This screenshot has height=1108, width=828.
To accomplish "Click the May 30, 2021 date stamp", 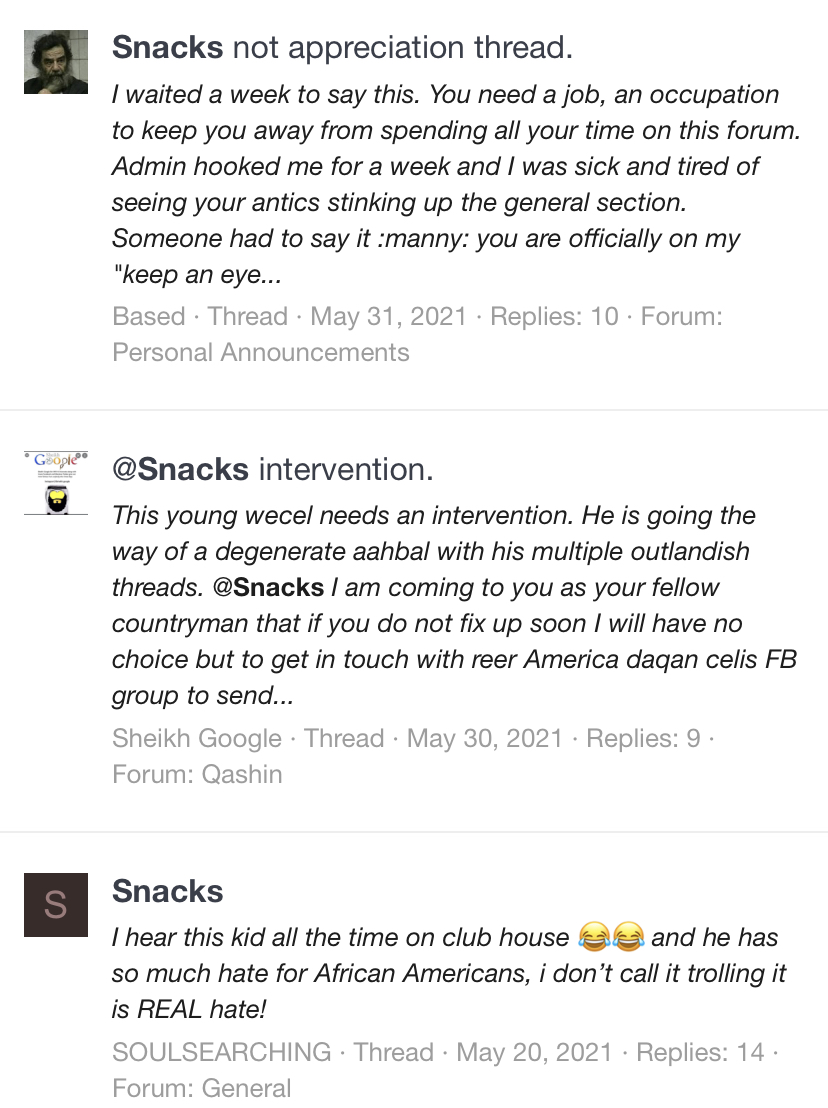I will (485, 738).
